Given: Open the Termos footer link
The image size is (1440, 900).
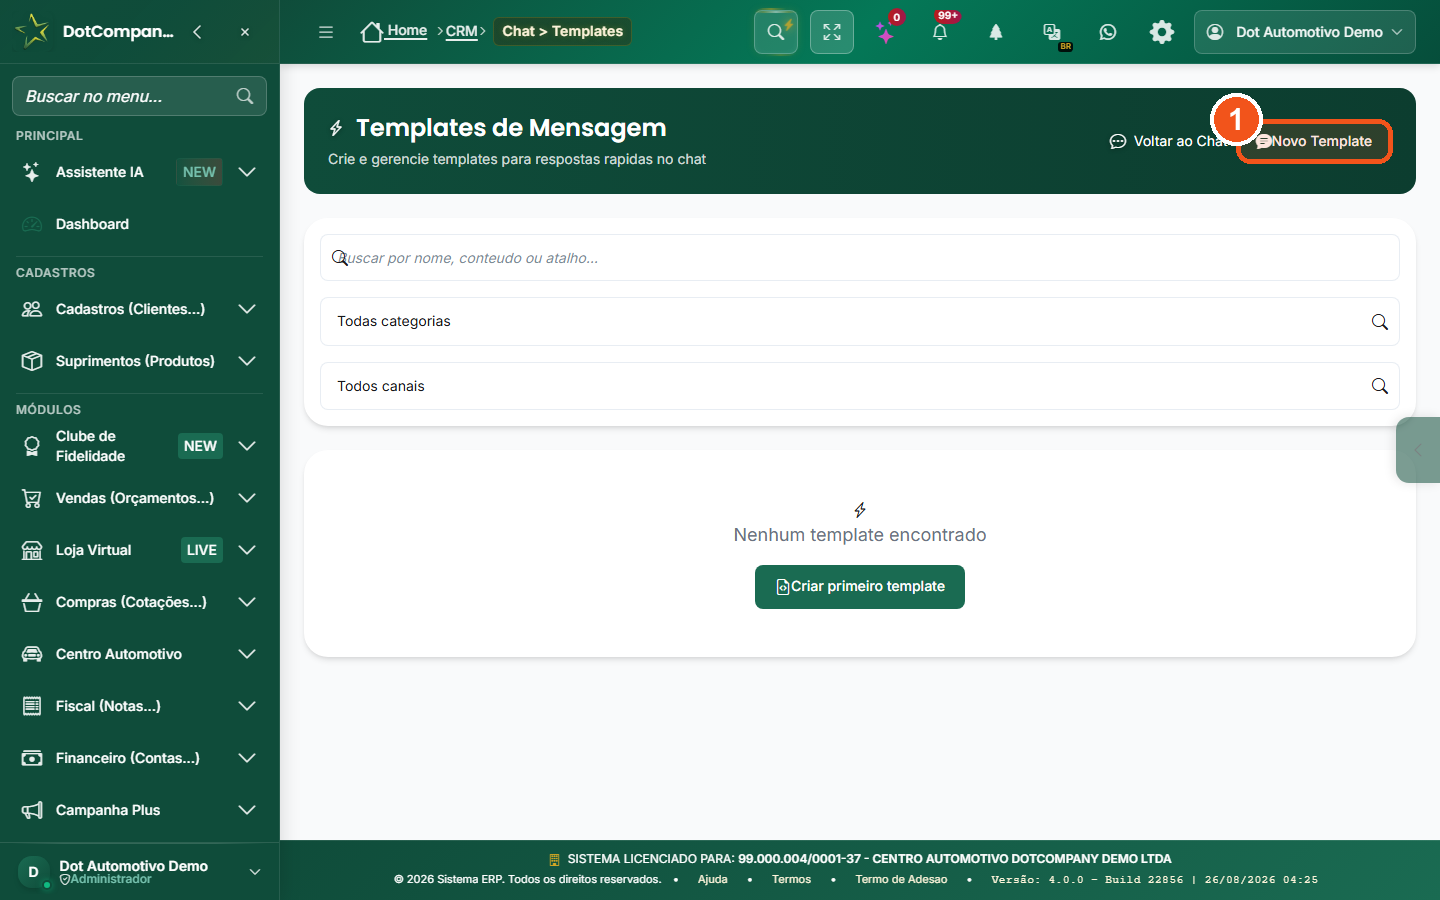Looking at the screenshot, I should pos(791,879).
